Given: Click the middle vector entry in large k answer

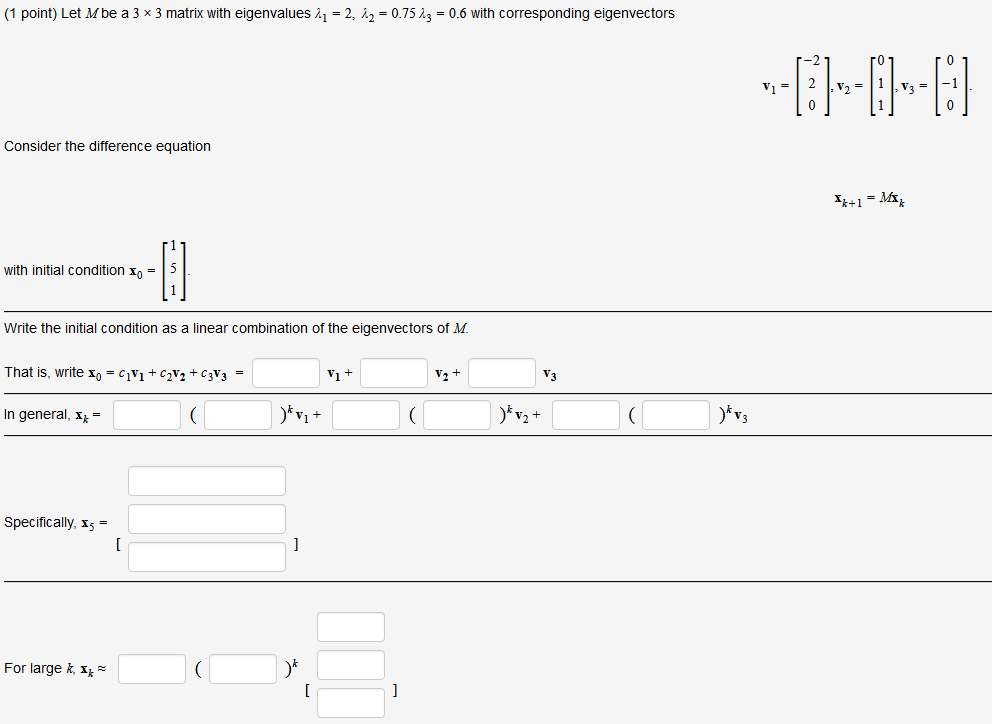Looking at the screenshot, I should pyautogui.click(x=350, y=664).
